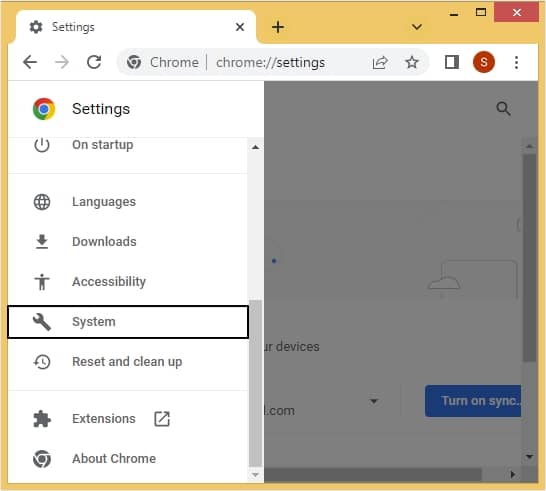Screen dimensions: 546x491
Task: Click the About Chrome logo icon
Action: [x=42, y=459]
